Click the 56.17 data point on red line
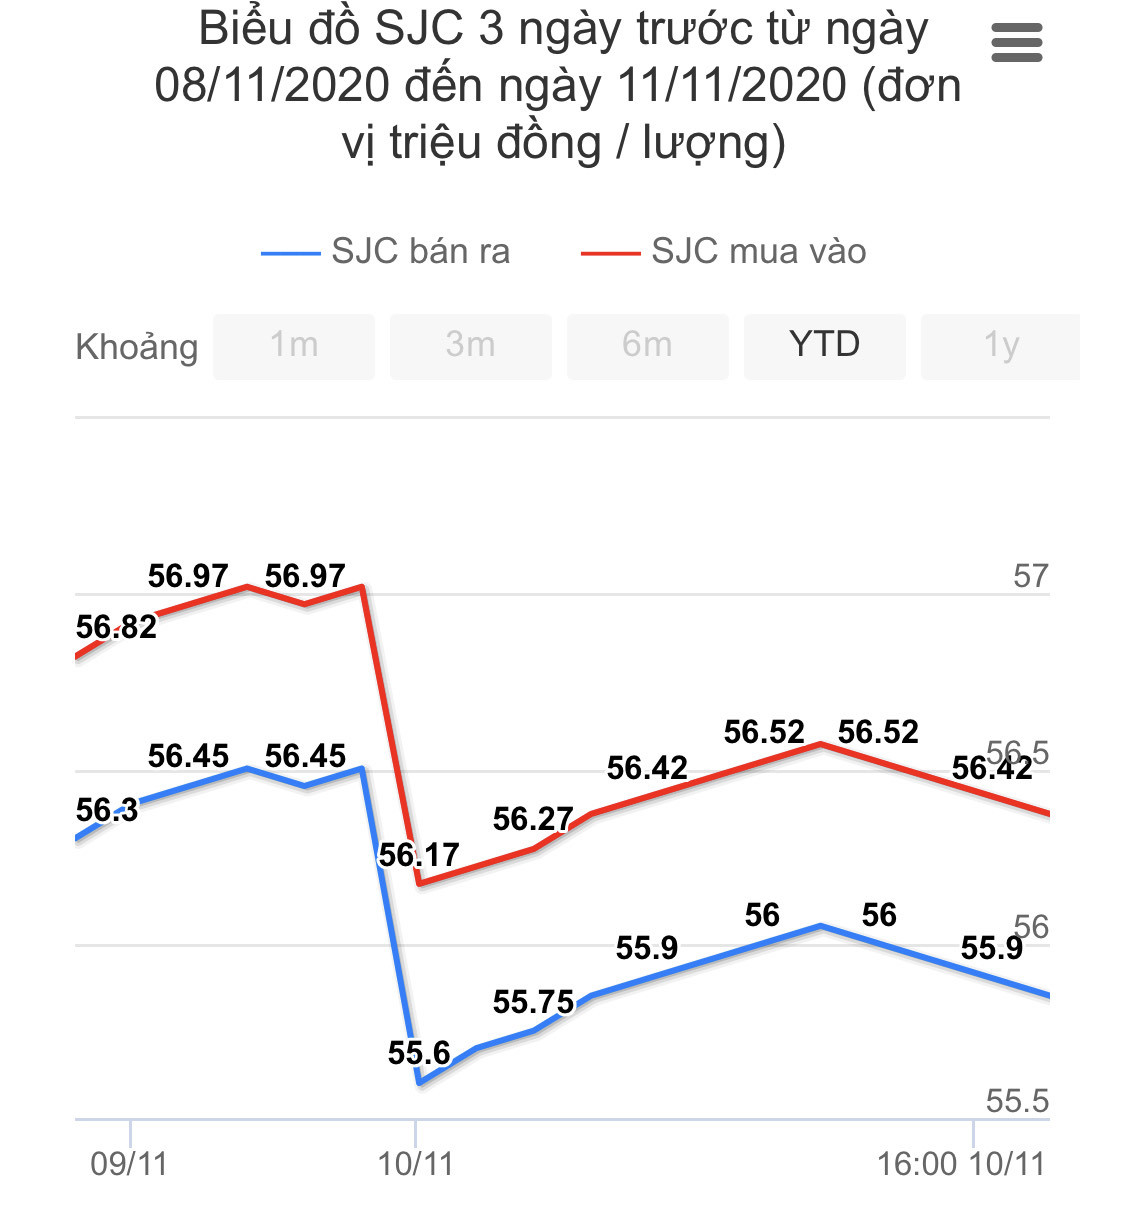The width and height of the screenshot is (1125, 1210). click(x=420, y=882)
